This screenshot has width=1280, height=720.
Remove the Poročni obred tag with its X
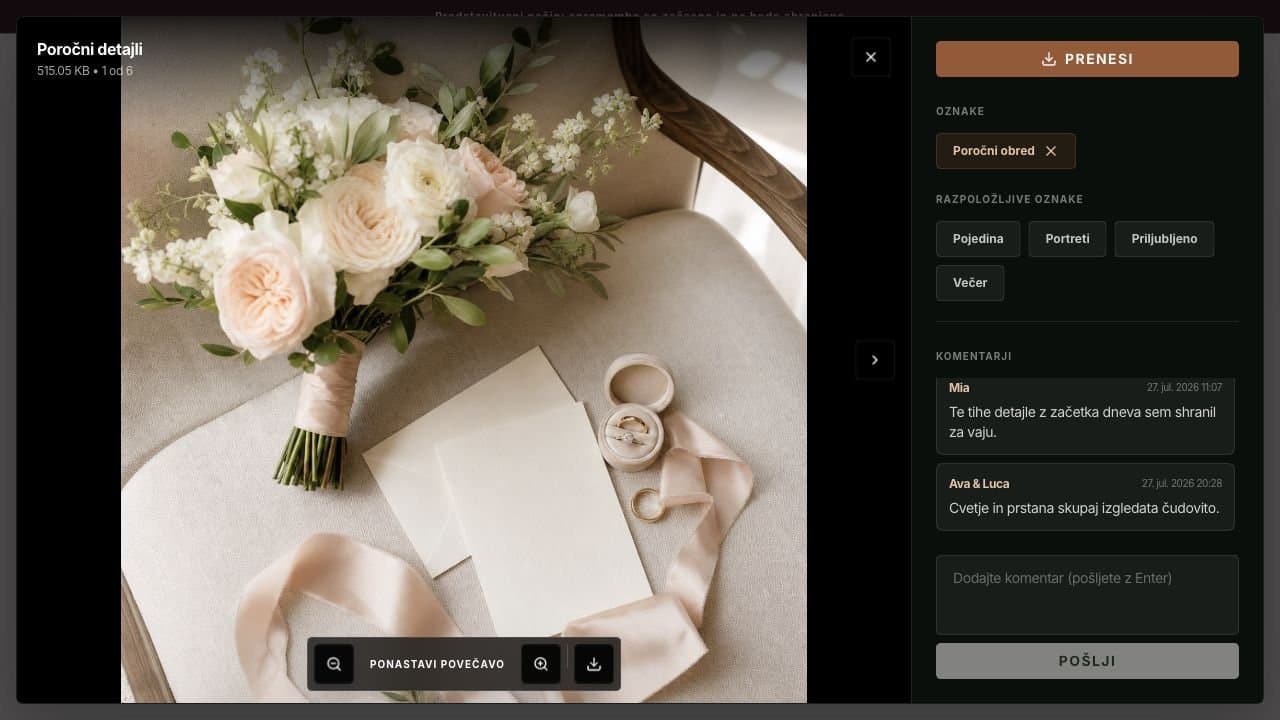(1051, 151)
